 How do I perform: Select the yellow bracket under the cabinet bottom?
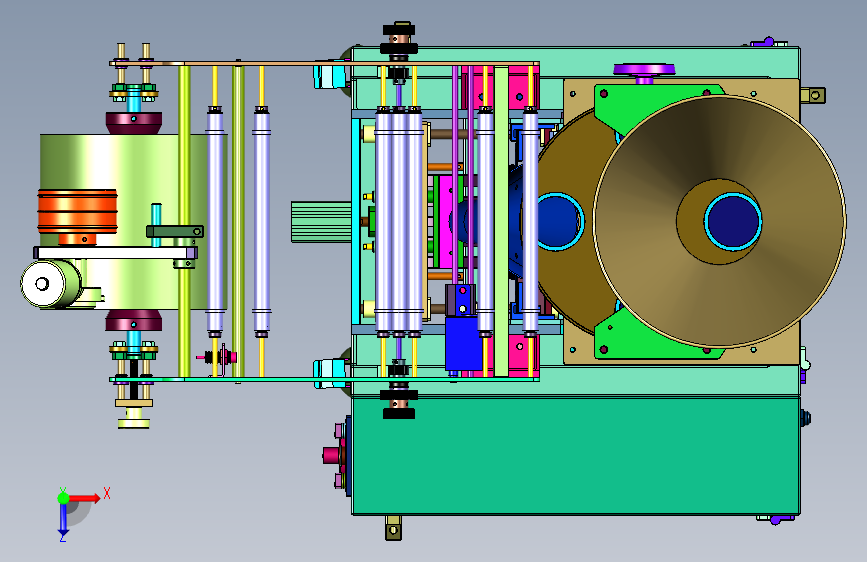[393, 528]
